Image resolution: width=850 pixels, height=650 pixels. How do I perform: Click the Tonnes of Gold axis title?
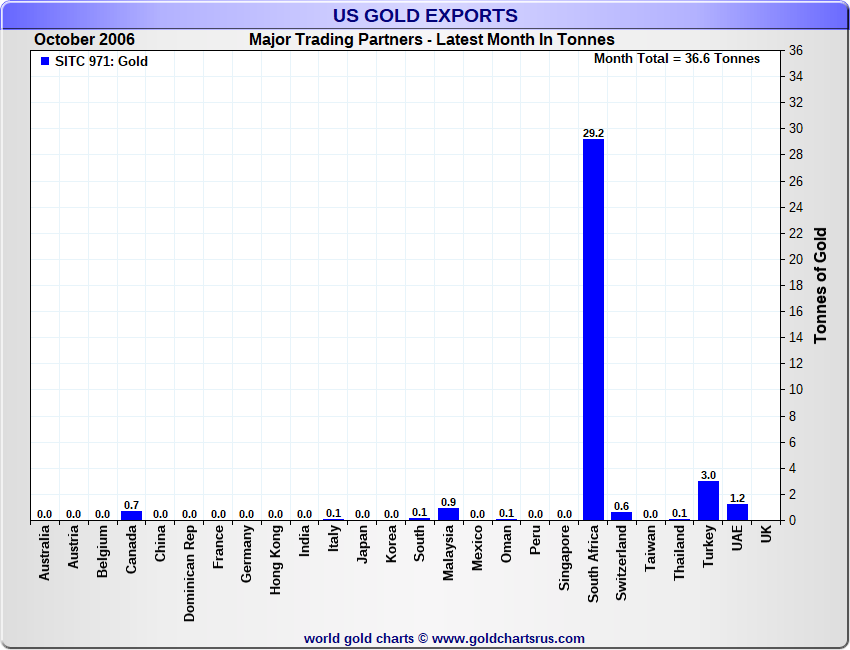coord(820,285)
